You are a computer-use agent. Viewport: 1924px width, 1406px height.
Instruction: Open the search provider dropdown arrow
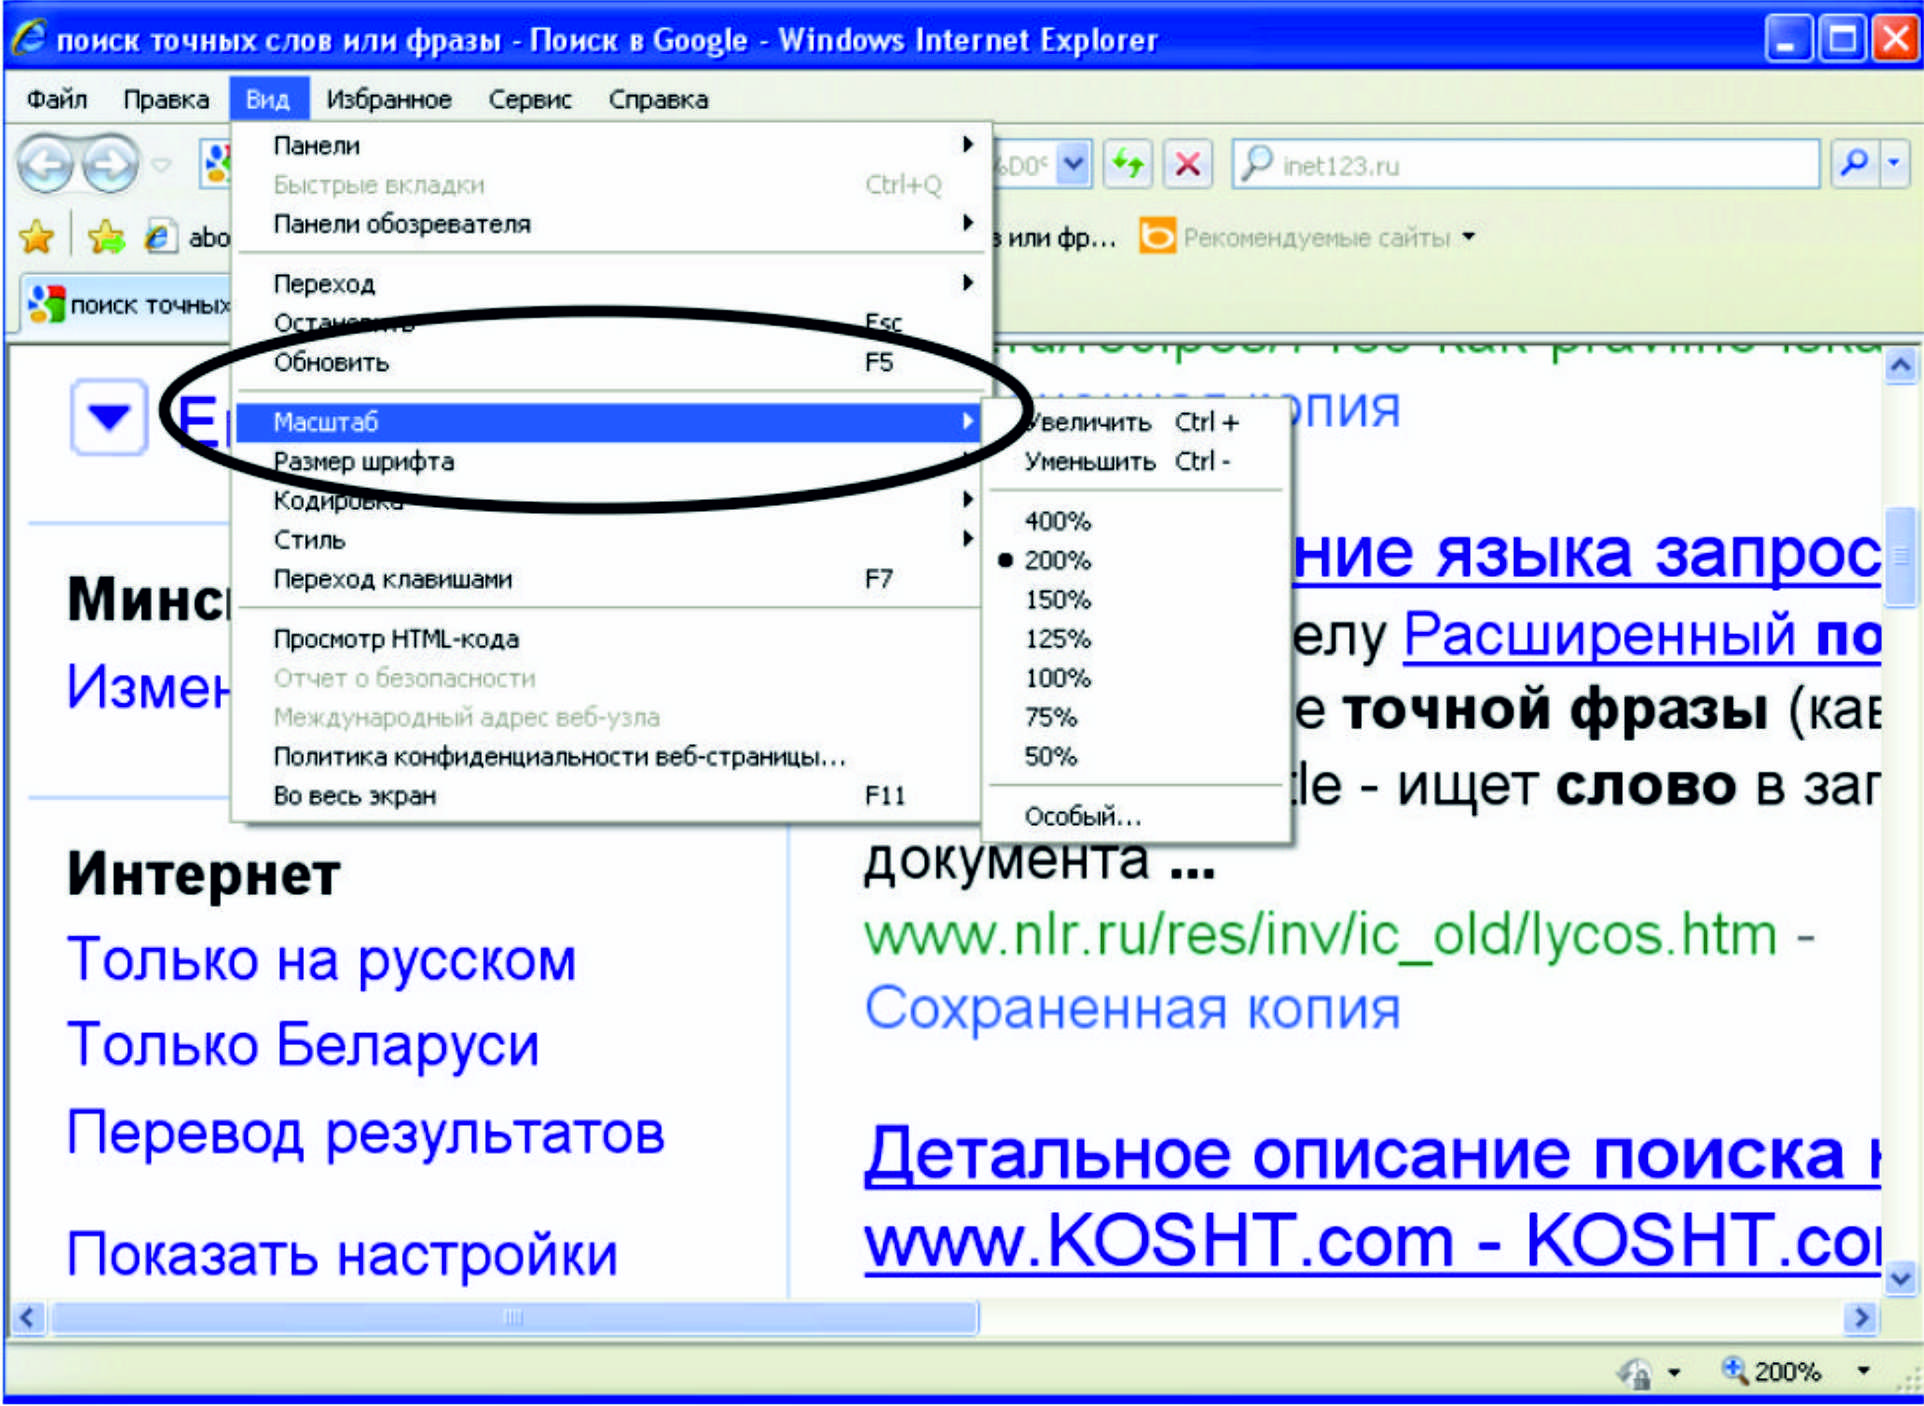click(1895, 163)
